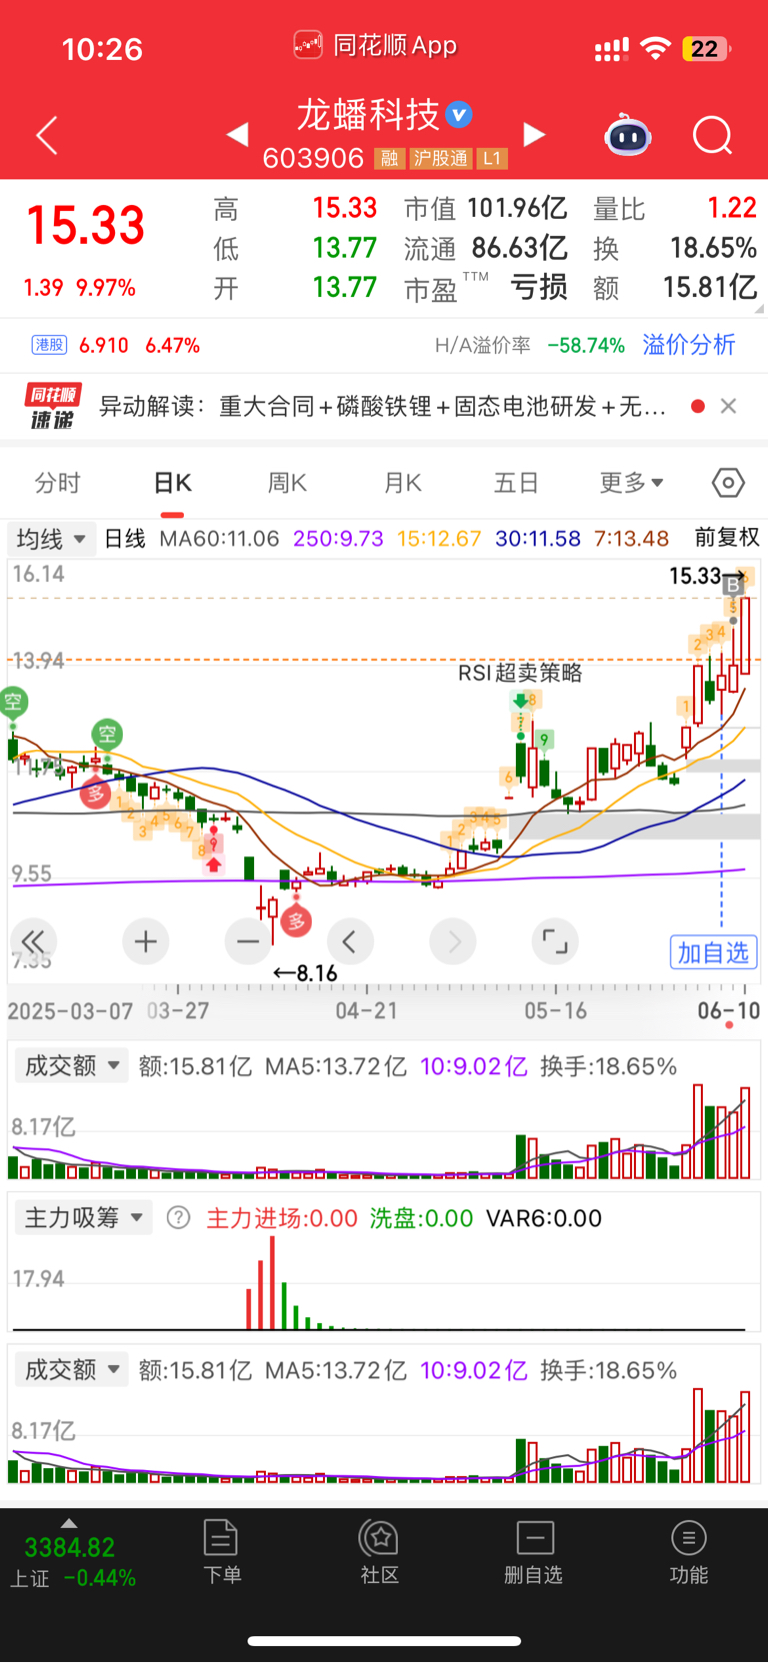
Task: Tap the 市值 101.96亿 value
Action: click(x=485, y=208)
